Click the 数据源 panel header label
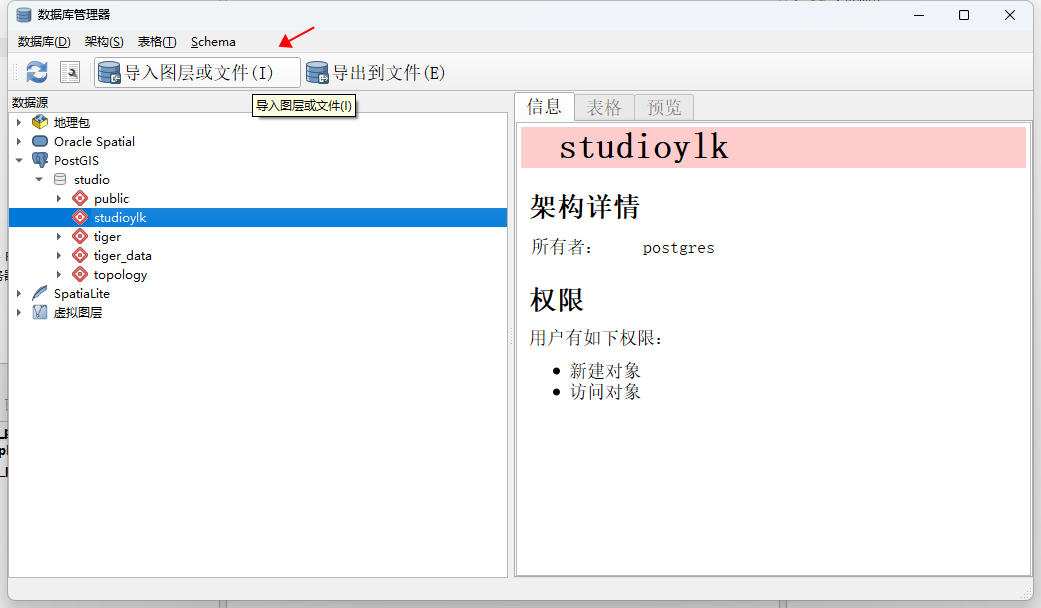The height and width of the screenshot is (608, 1041). click(30, 102)
